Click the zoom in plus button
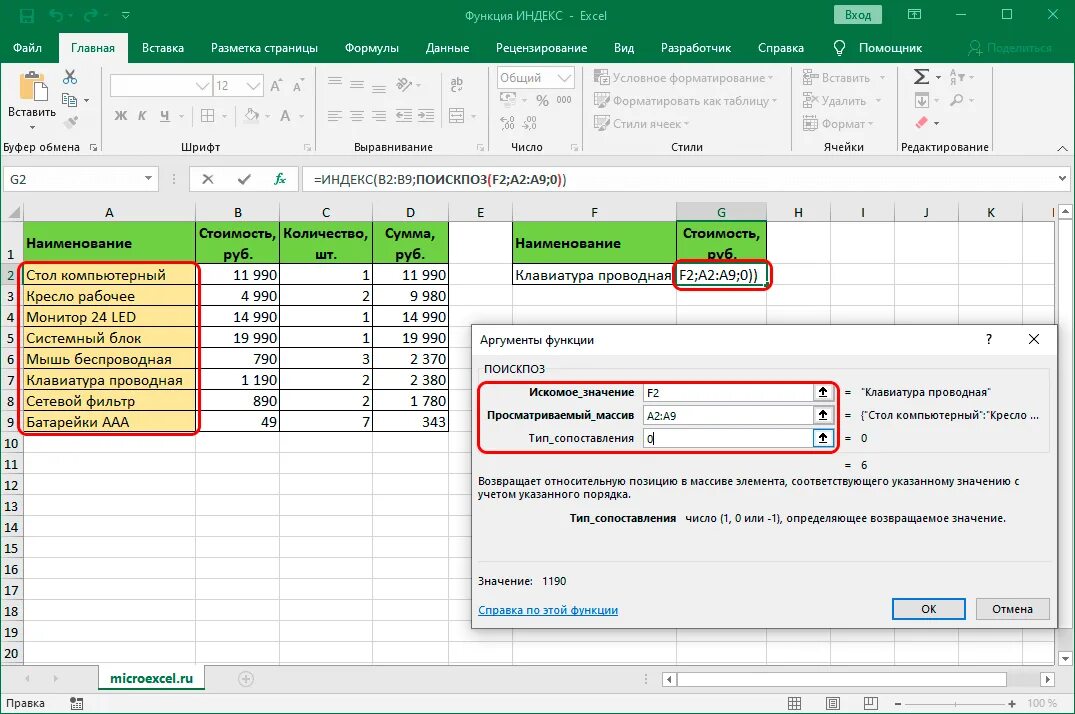Image resolution: width=1075 pixels, height=714 pixels. (x=1012, y=703)
